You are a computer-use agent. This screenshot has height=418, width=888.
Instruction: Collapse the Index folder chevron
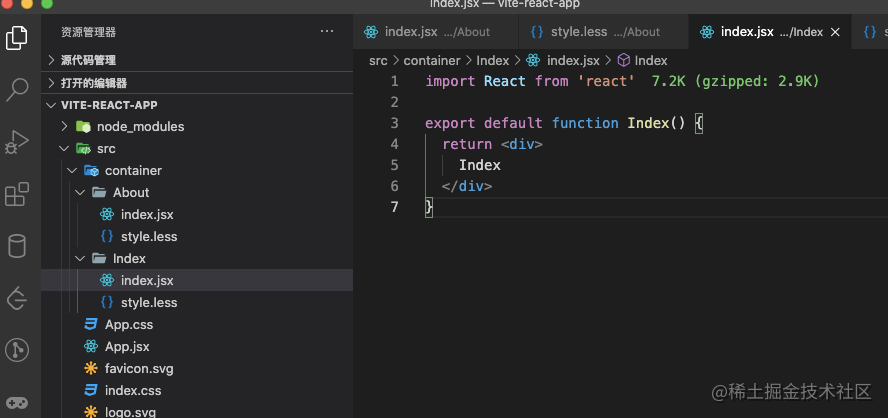[x=80, y=258]
